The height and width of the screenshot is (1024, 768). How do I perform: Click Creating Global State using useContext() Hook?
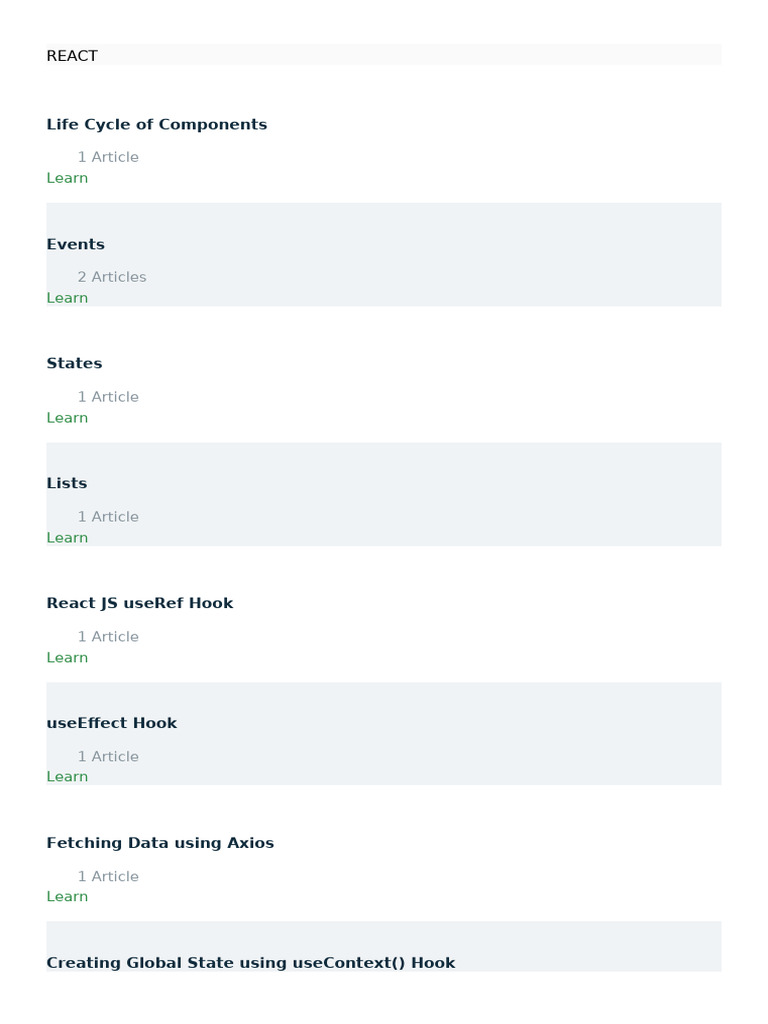click(x=251, y=963)
